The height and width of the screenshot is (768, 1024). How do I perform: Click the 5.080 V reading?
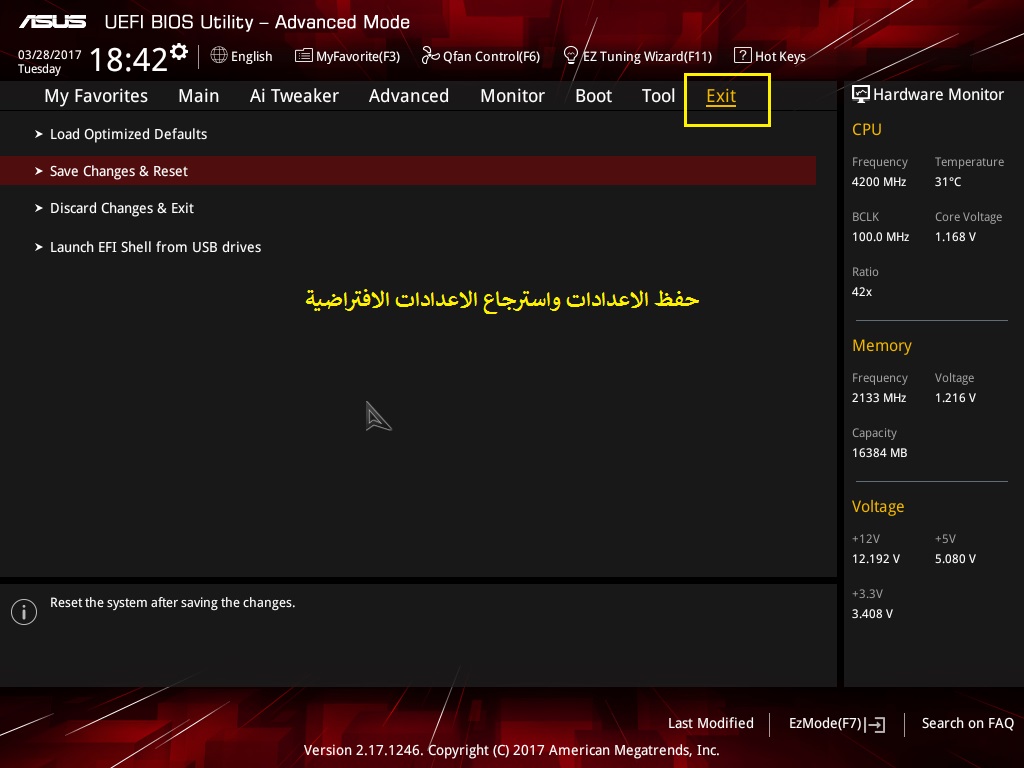955,558
